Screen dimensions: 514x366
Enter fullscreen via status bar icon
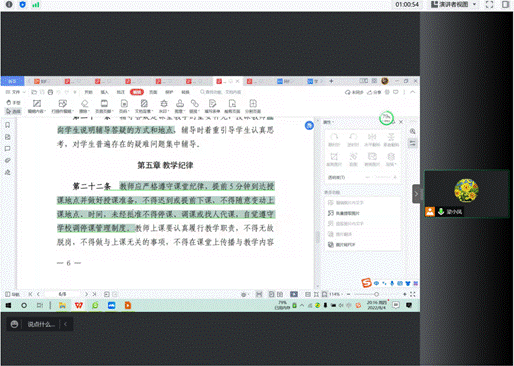click(x=413, y=294)
